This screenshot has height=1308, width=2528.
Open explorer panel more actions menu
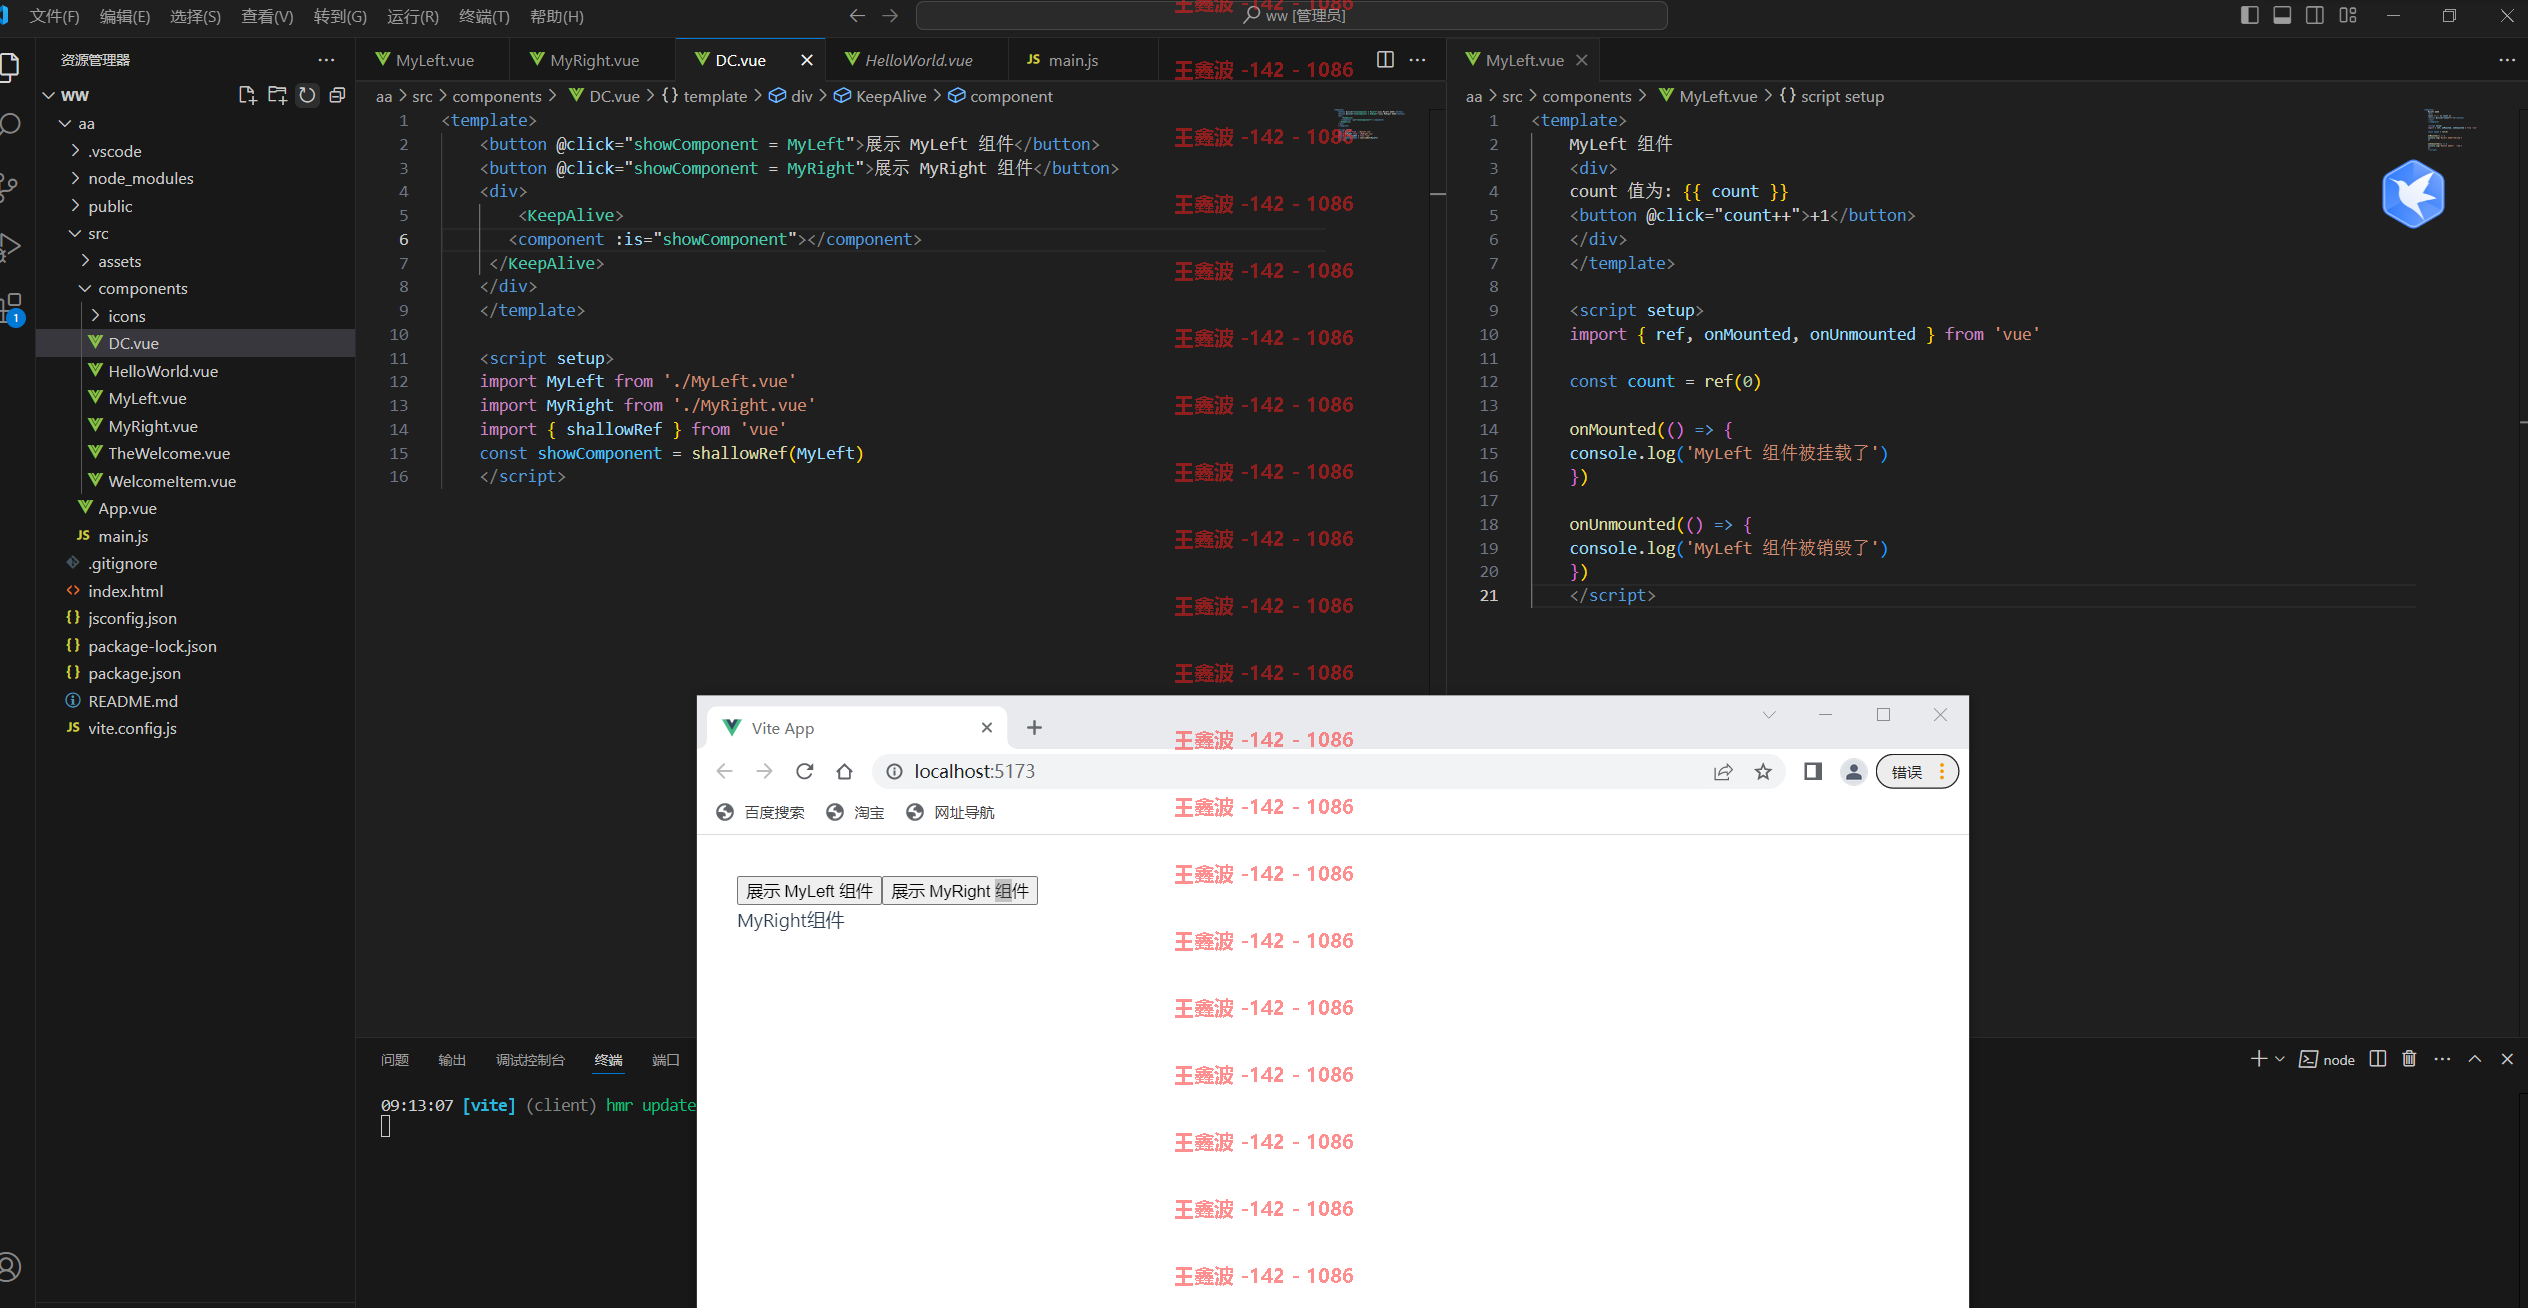[x=326, y=60]
